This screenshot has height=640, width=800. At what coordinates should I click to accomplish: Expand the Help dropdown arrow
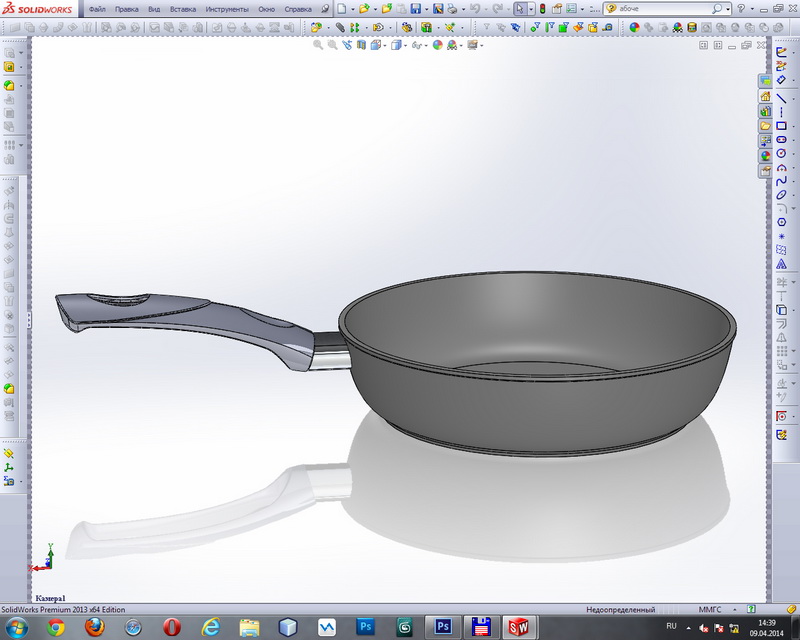pos(752,9)
